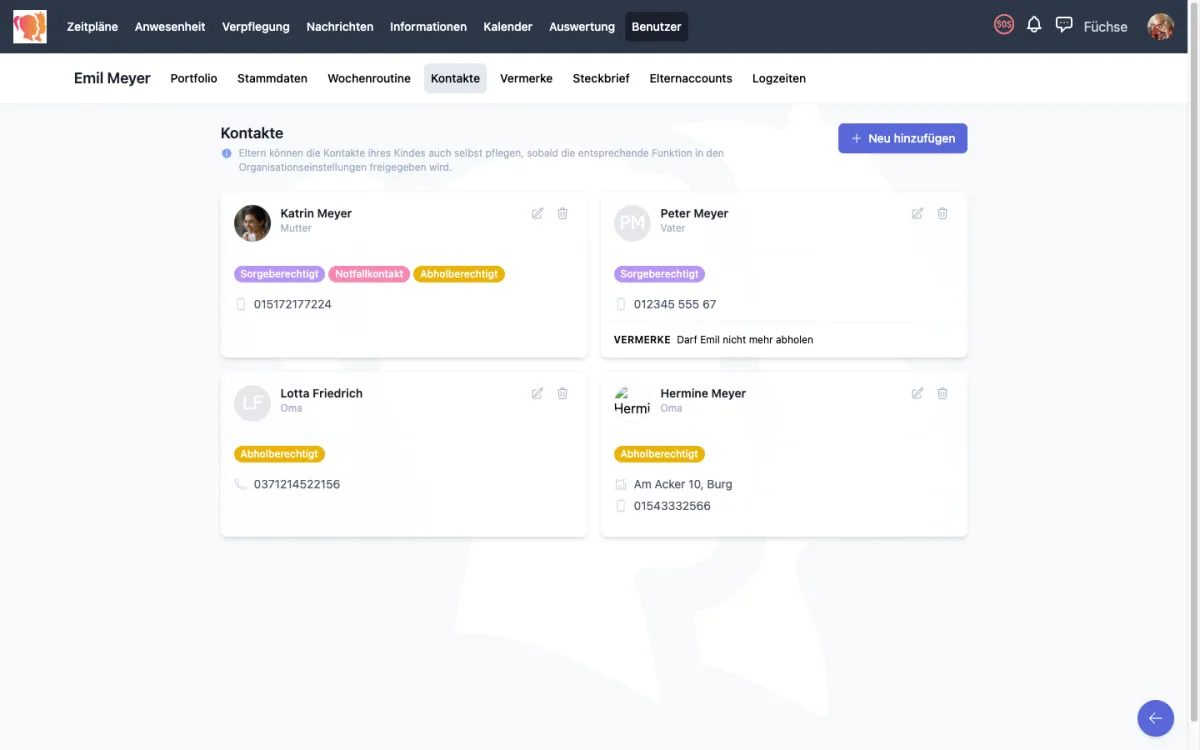Image resolution: width=1200 pixels, height=750 pixels.
Task: Click phone number 01543332566
Action: click(x=672, y=506)
